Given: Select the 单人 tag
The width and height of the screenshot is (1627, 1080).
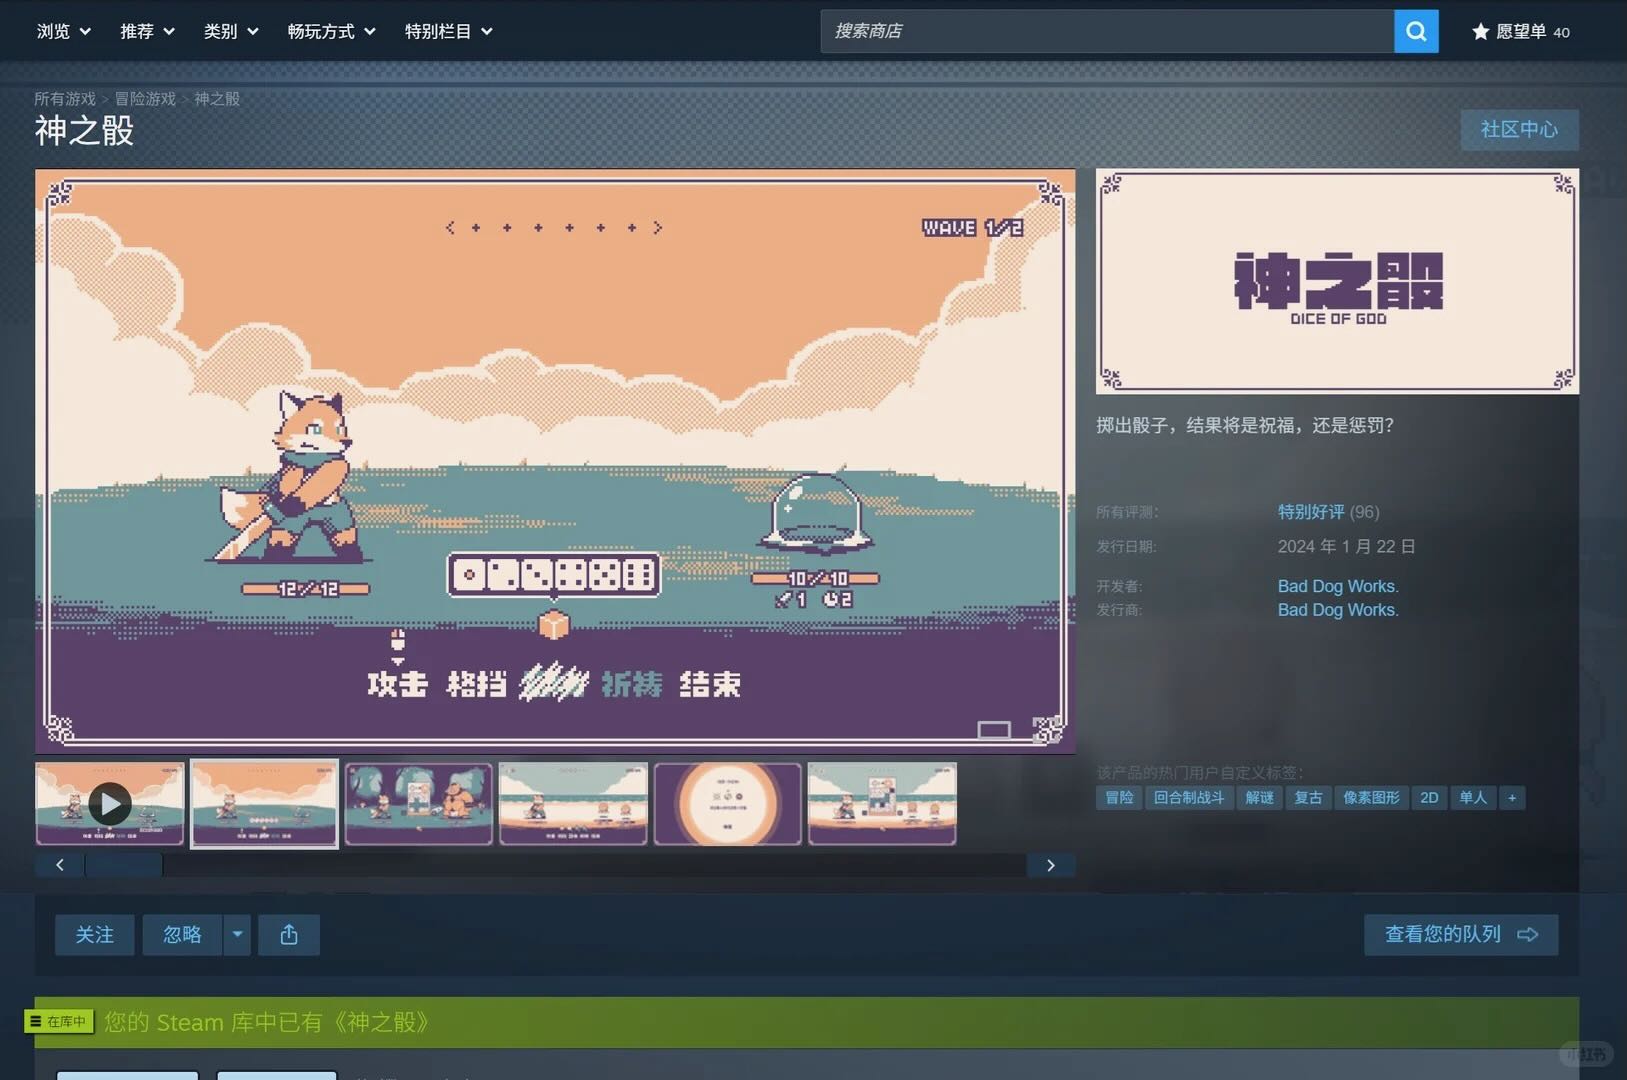Looking at the screenshot, I should click(x=1473, y=798).
